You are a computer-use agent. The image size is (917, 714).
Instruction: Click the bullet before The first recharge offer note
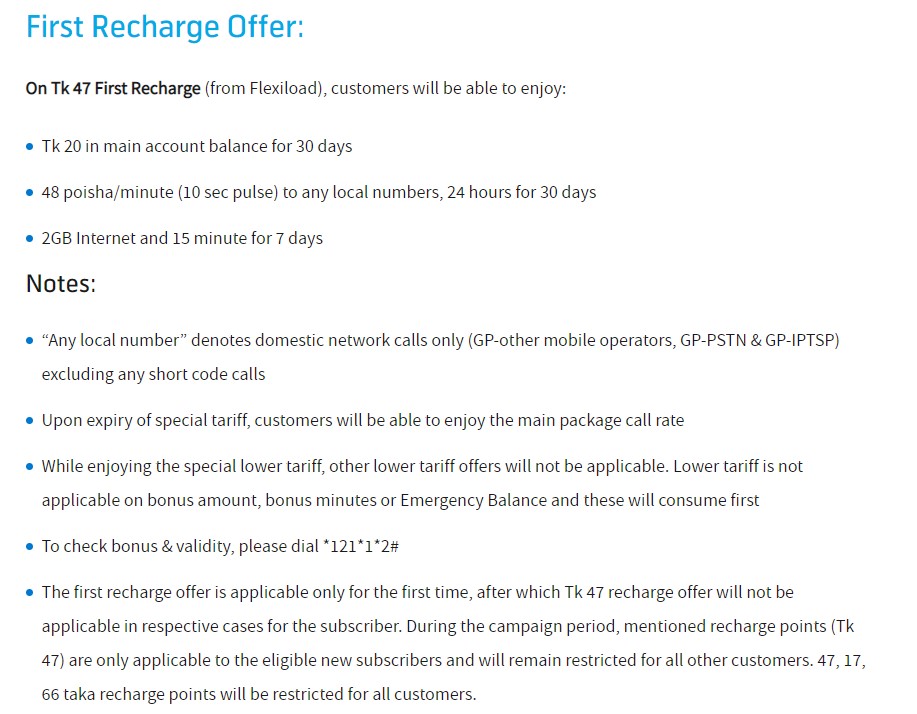(x=30, y=593)
